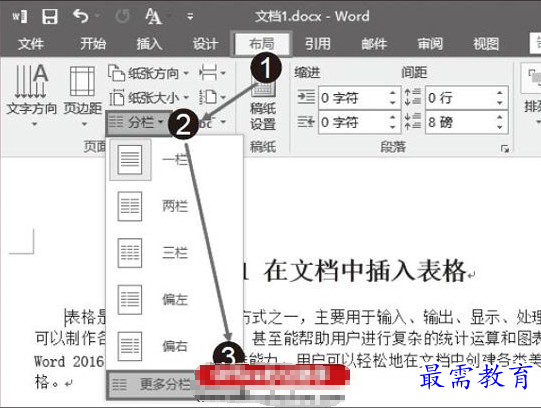The height and width of the screenshot is (408, 541).
Task: Click the left indent icon
Action: point(306,97)
